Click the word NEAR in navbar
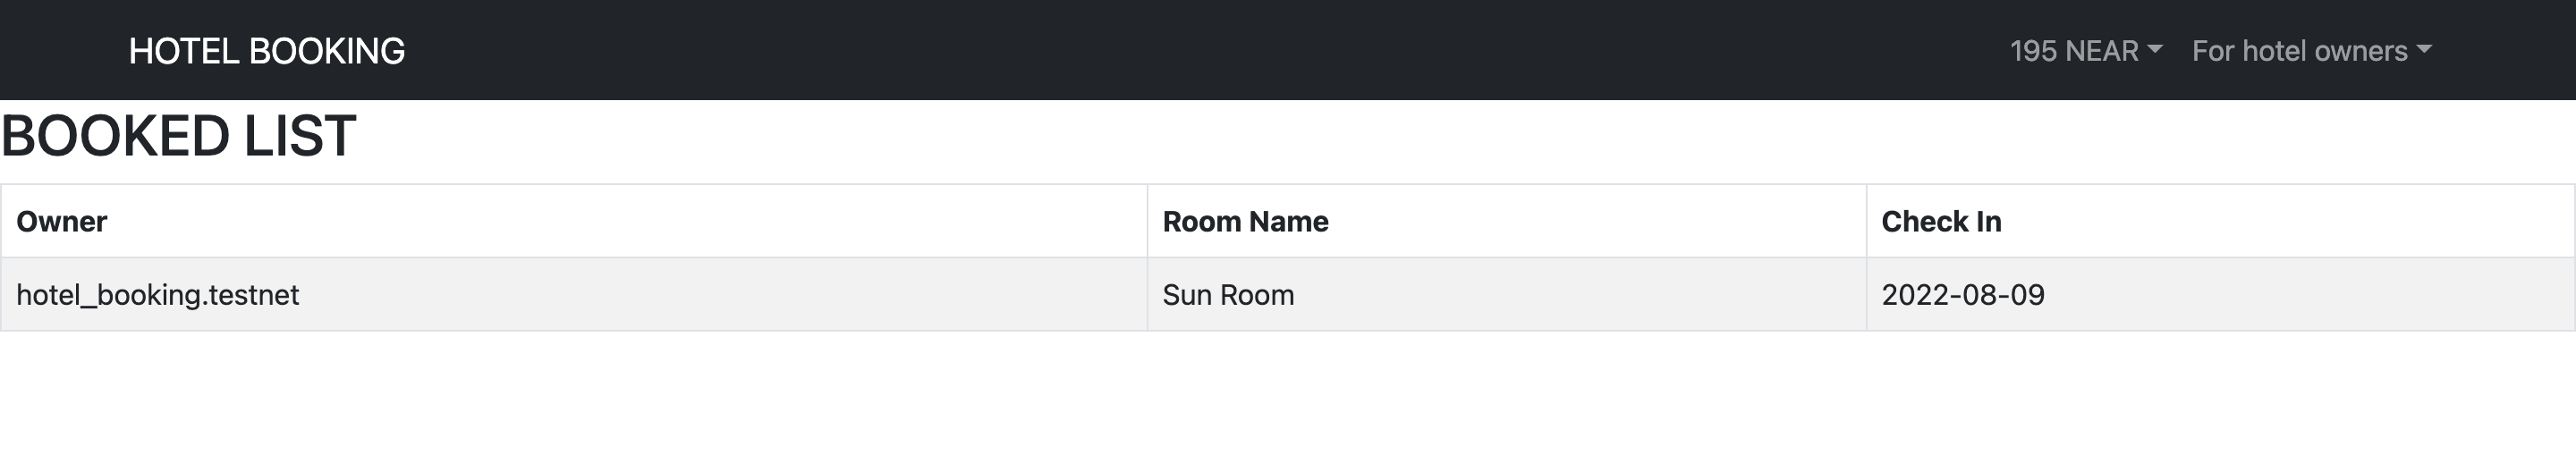Screen dimensions: 2576x455 [x=2101, y=50]
